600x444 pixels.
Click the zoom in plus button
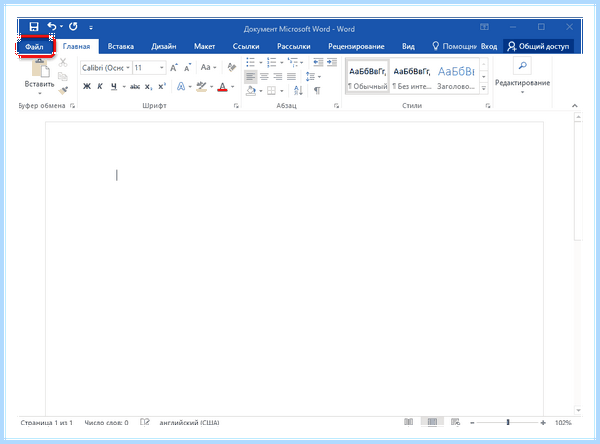click(543, 423)
